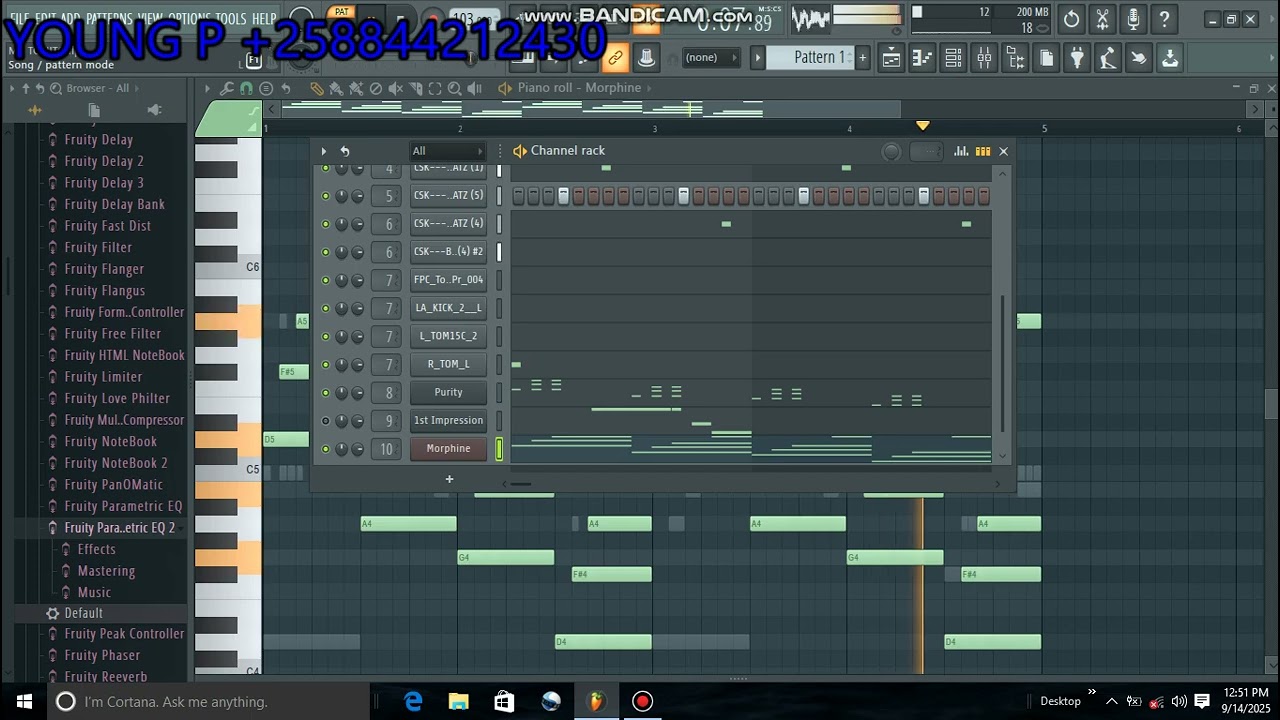Click the R_TOM_L channel button
This screenshot has width=1280, height=720.
[448, 365]
